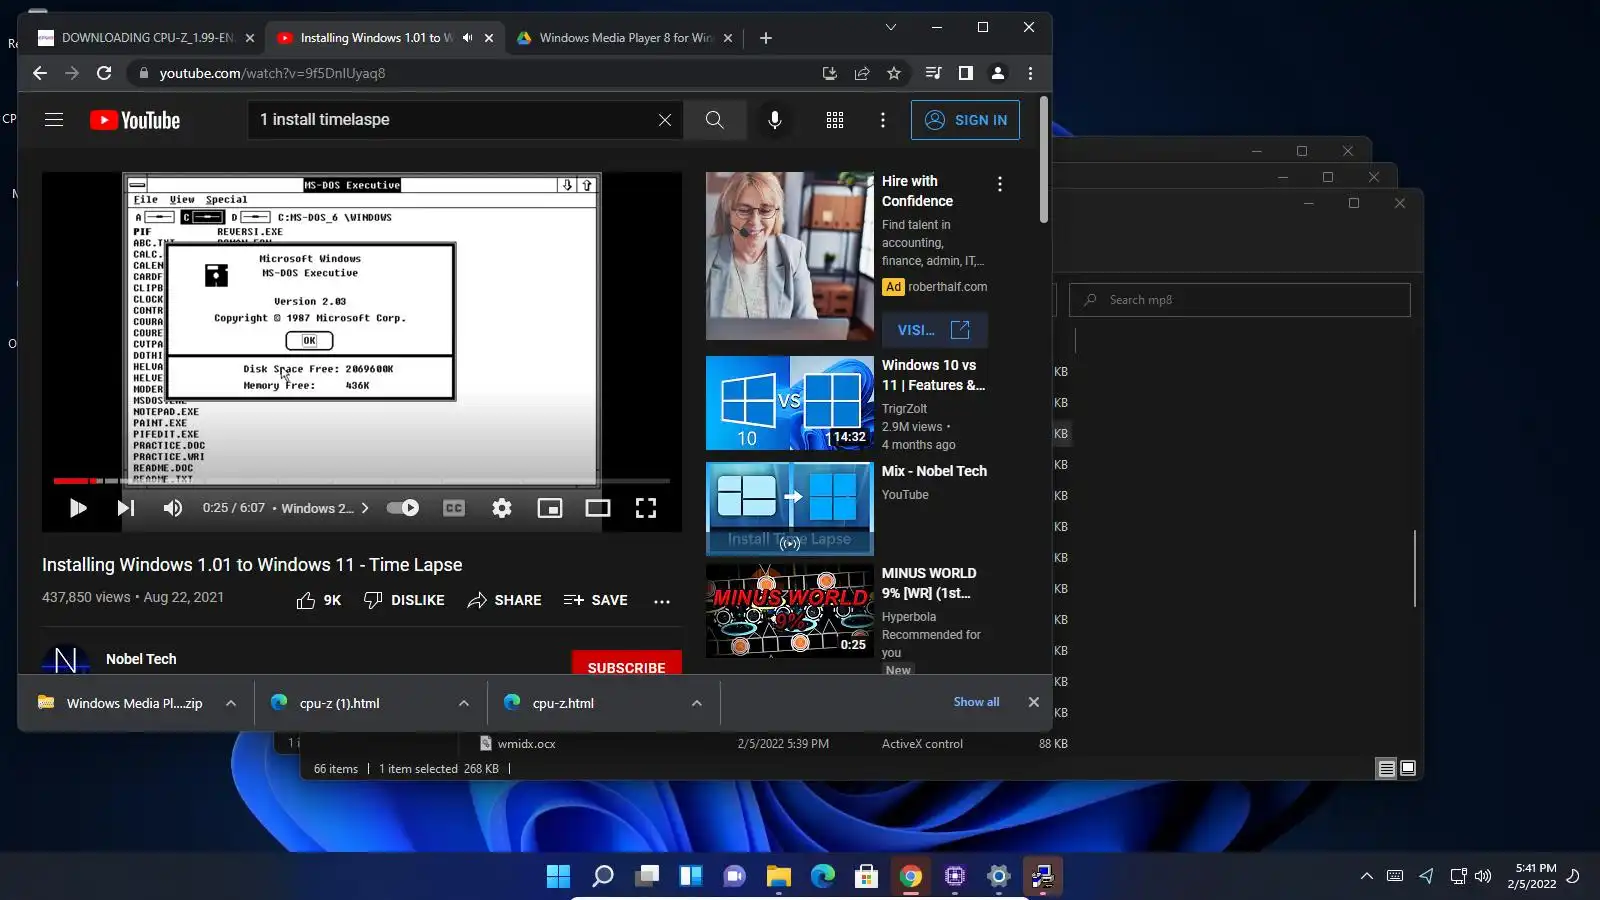Open the YouTube apps grid
The height and width of the screenshot is (900, 1600).
(x=835, y=120)
